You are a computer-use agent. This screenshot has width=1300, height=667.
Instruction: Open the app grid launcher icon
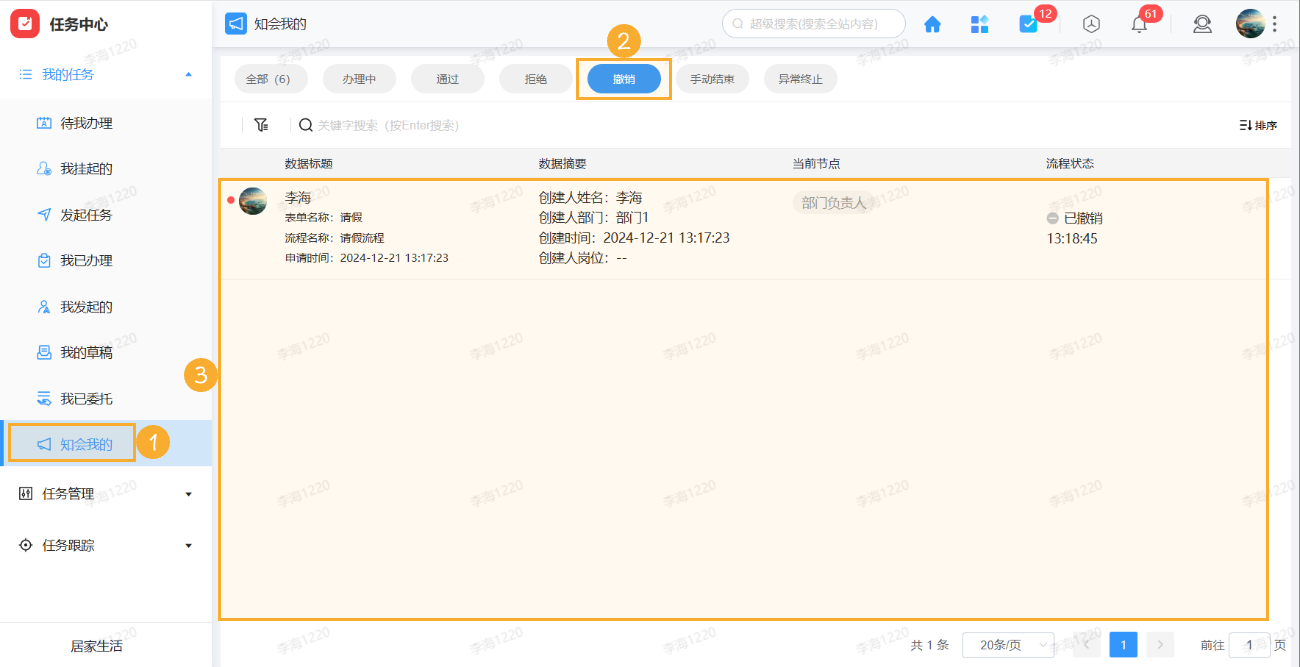point(980,23)
